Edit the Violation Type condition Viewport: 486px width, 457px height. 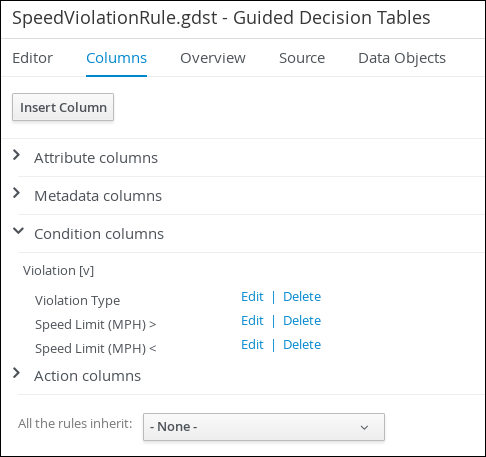click(252, 297)
